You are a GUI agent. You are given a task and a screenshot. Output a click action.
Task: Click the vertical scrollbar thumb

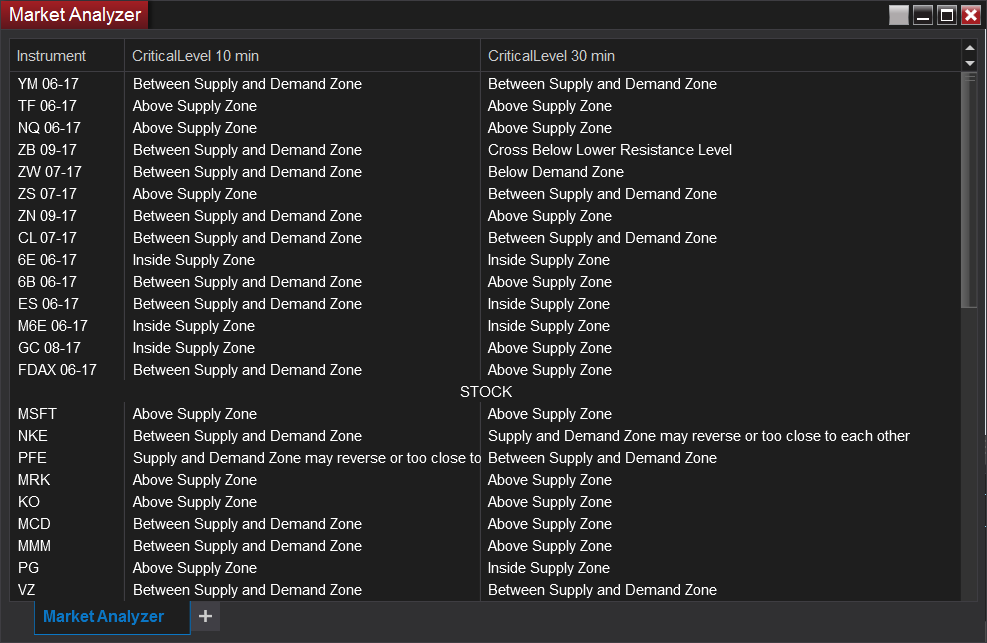(968, 190)
